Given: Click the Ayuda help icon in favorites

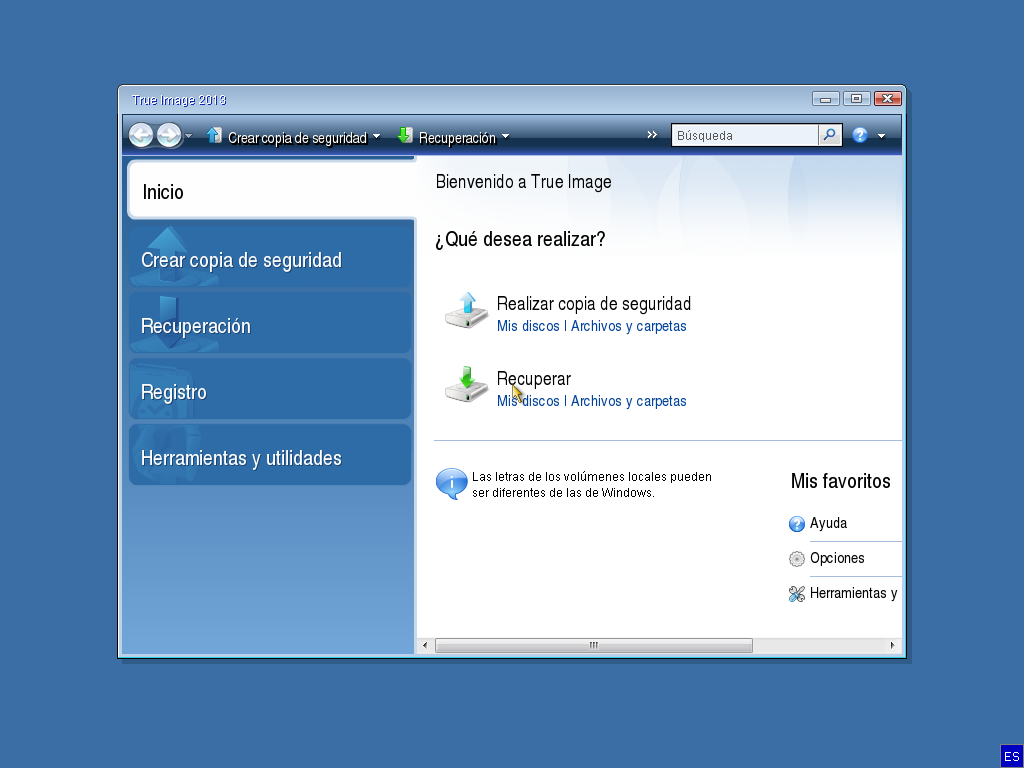Looking at the screenshot, I should (x=797, y=524).
